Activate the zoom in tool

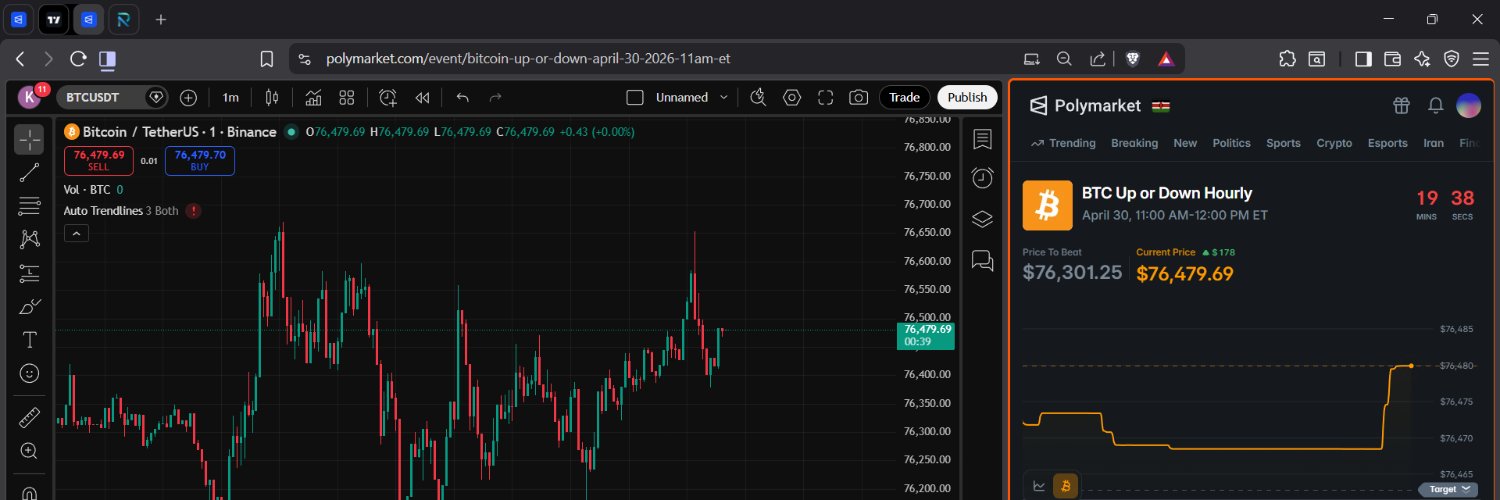[x=29, y=451]
